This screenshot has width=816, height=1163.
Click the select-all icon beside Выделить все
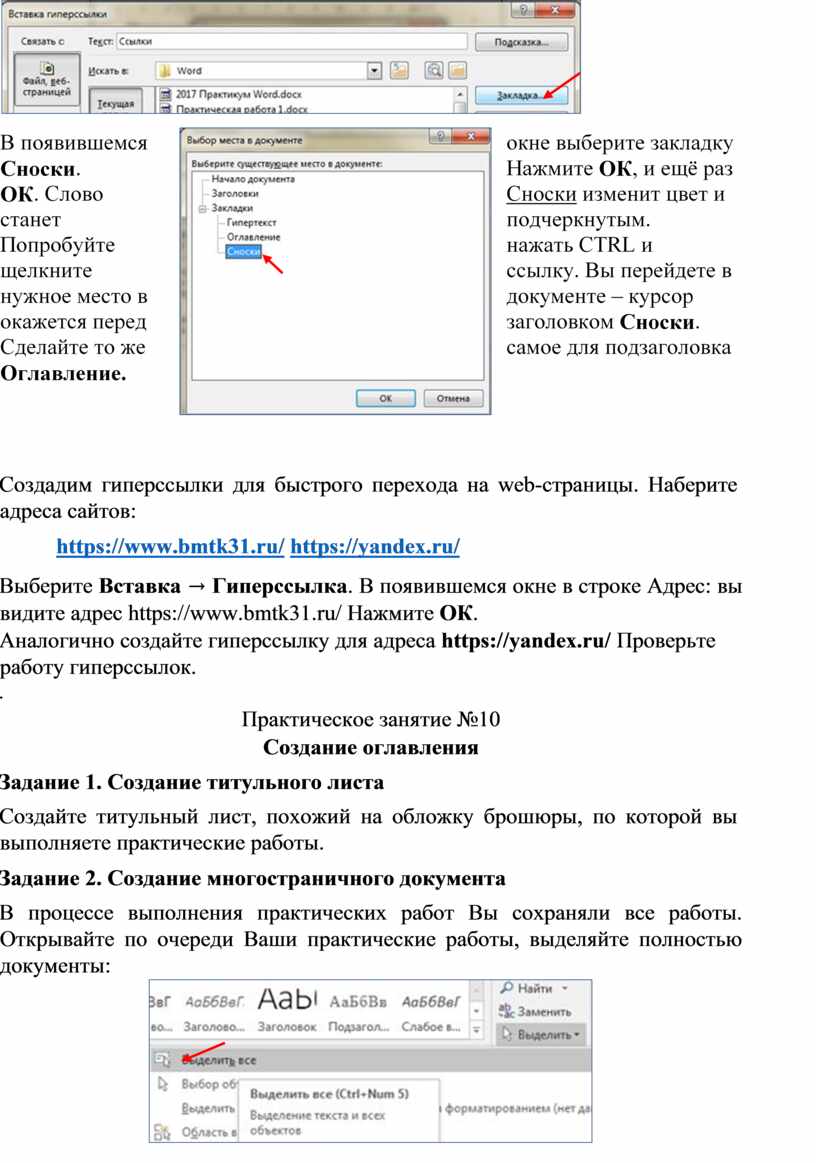(162, 1060)
